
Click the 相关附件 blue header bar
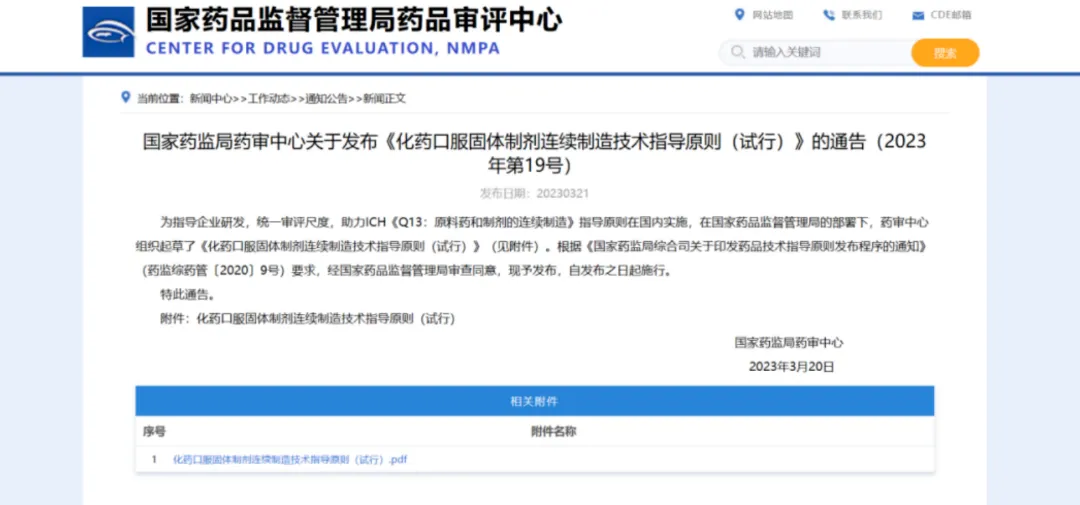534,401
